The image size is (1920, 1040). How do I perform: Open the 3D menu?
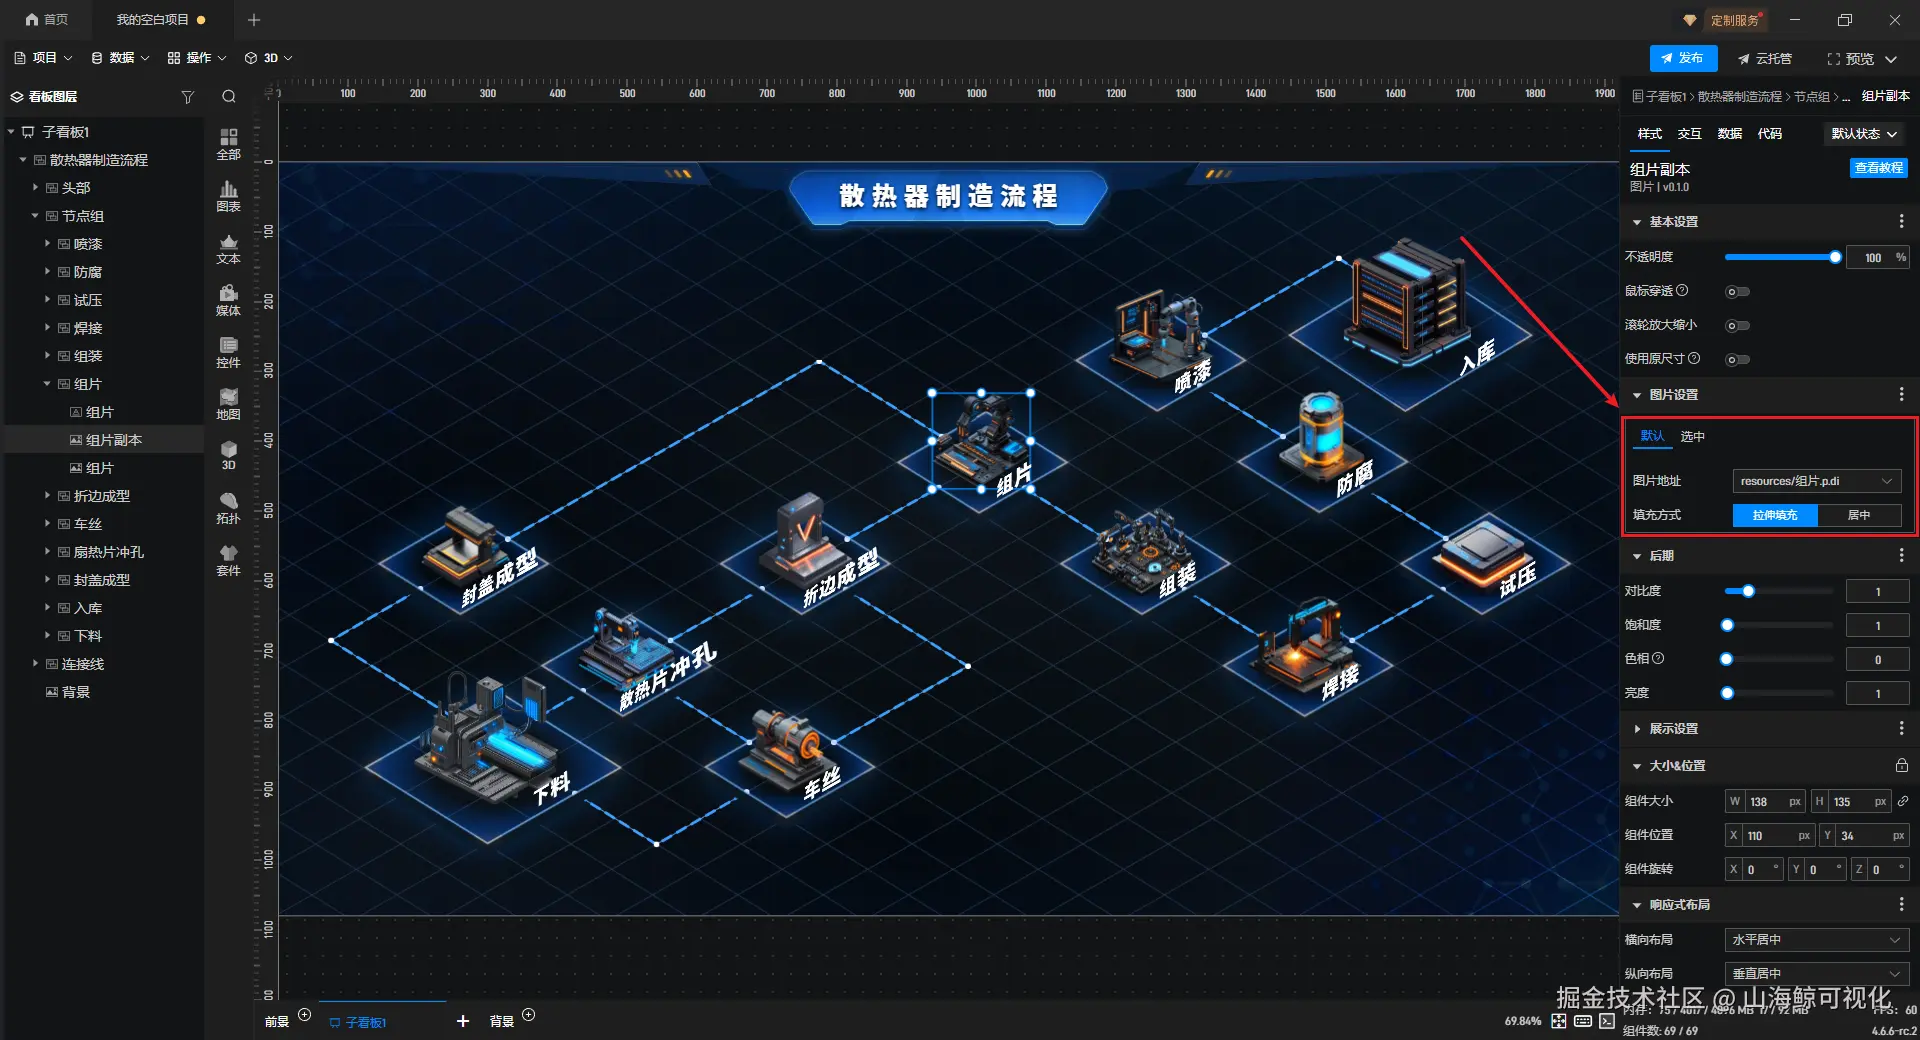(x=269, y=58)
